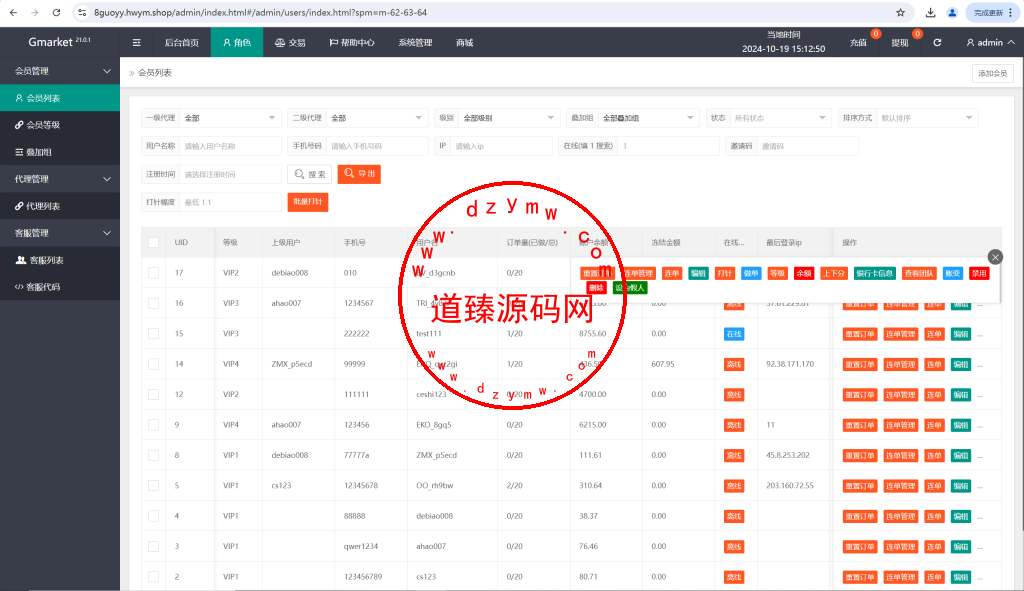Click the orange 导出 export button
The width and height of the screenshot is (1024, 591).
[x=359, y=174]
